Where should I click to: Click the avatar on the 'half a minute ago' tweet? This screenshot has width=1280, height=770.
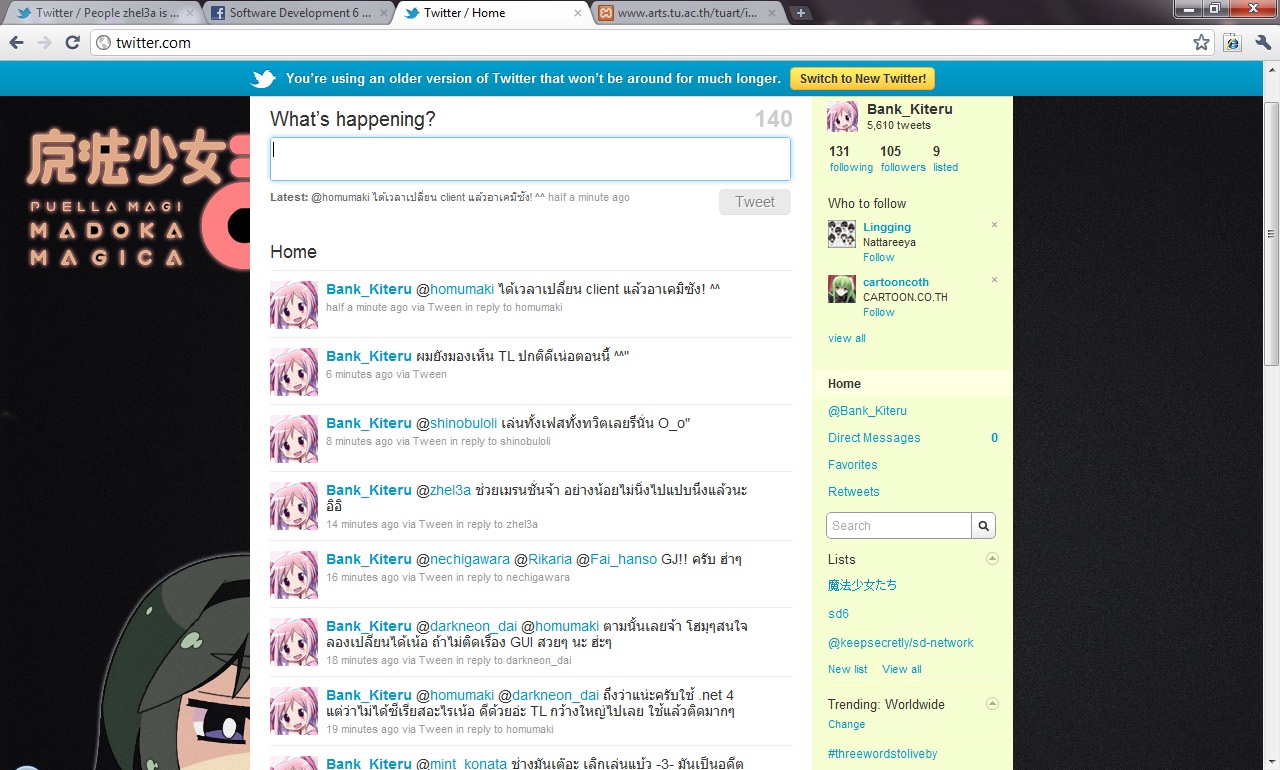[294, 305]
